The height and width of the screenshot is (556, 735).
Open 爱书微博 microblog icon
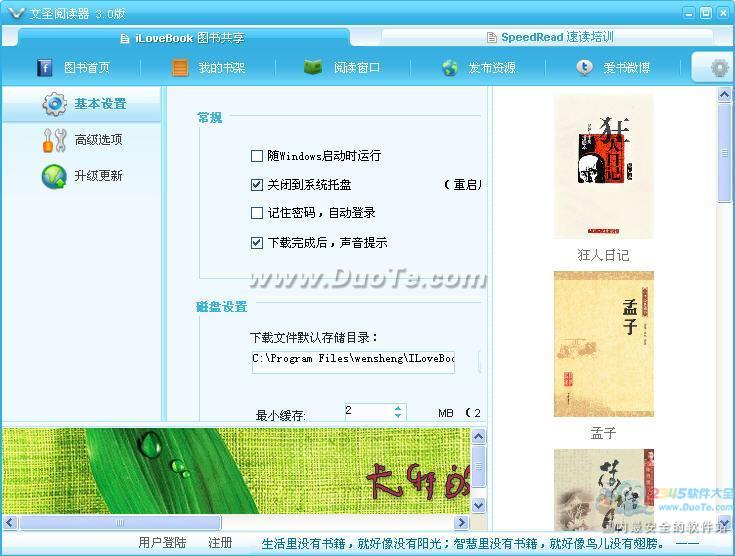(584, 68)
